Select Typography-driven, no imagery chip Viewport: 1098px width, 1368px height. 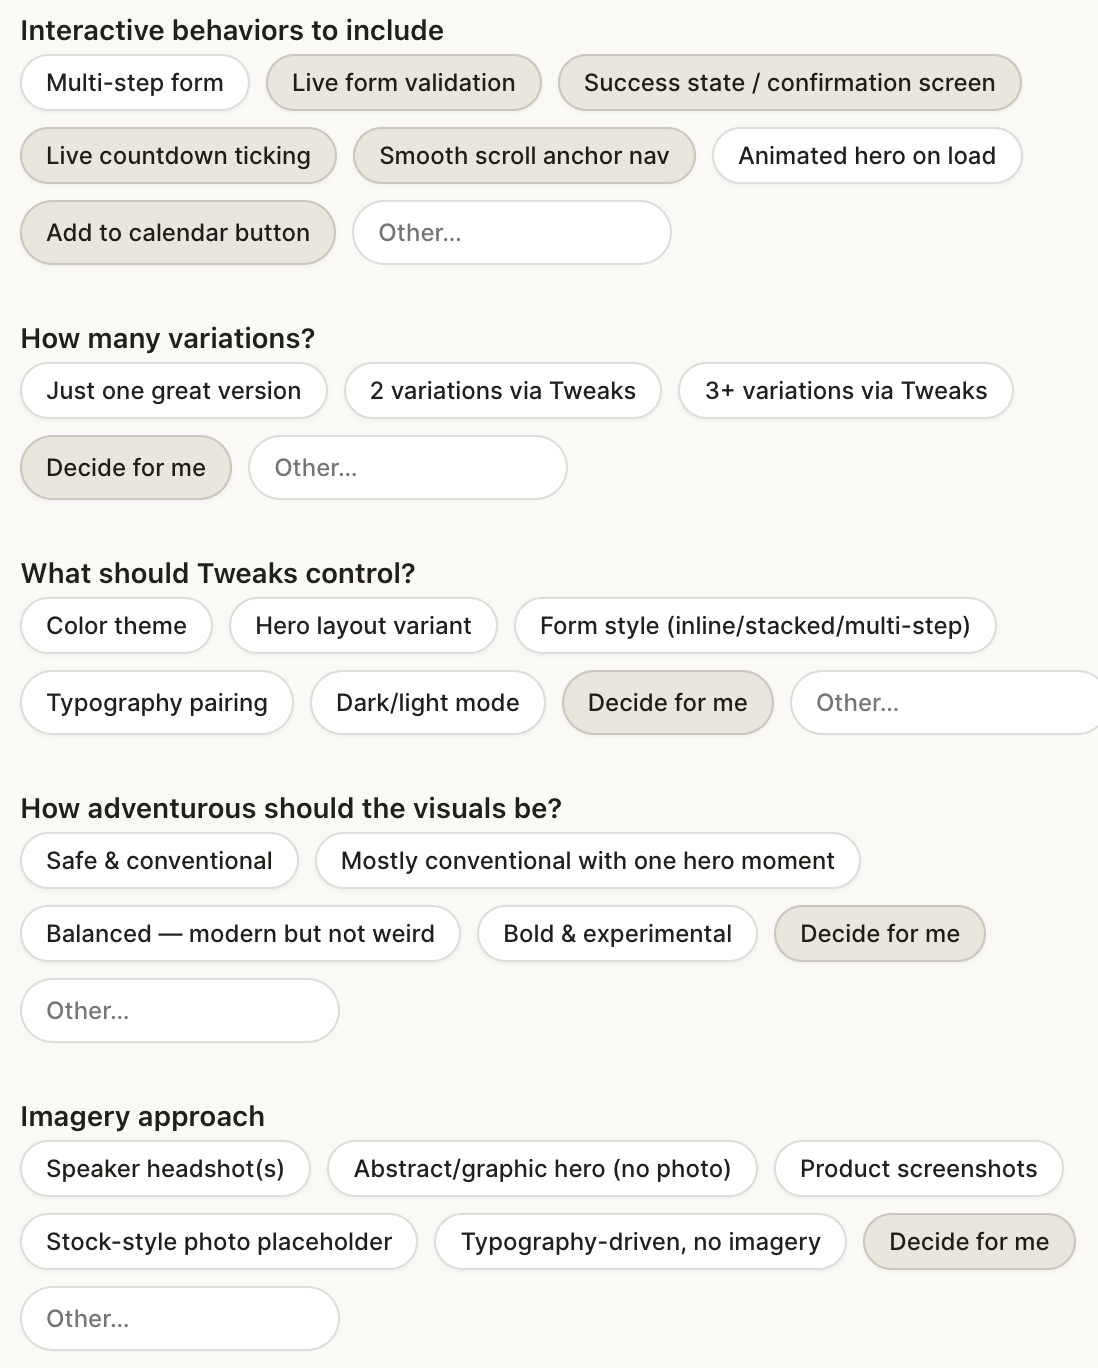click(640, 1242)
